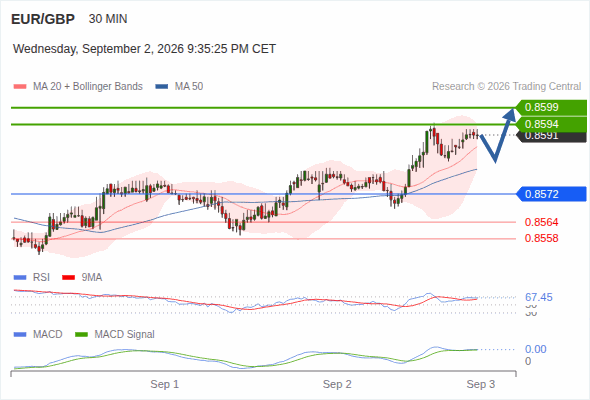Viewport: 590px width, 400px height.
Task: Click the MACD zero axis label
Action: click(528, 361)
